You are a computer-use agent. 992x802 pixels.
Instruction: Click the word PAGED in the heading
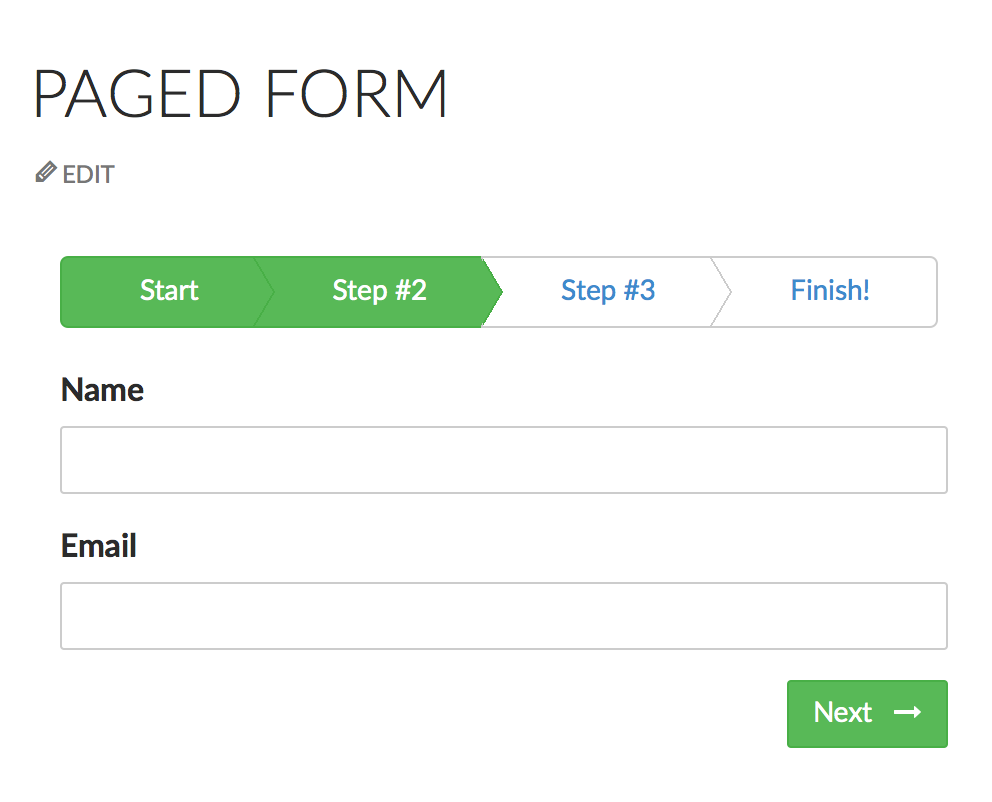coord(139,96)
